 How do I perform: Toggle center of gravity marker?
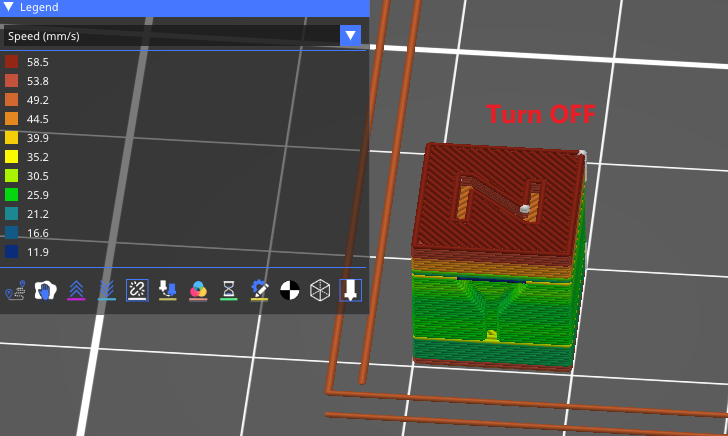click(x=290, y=291)
